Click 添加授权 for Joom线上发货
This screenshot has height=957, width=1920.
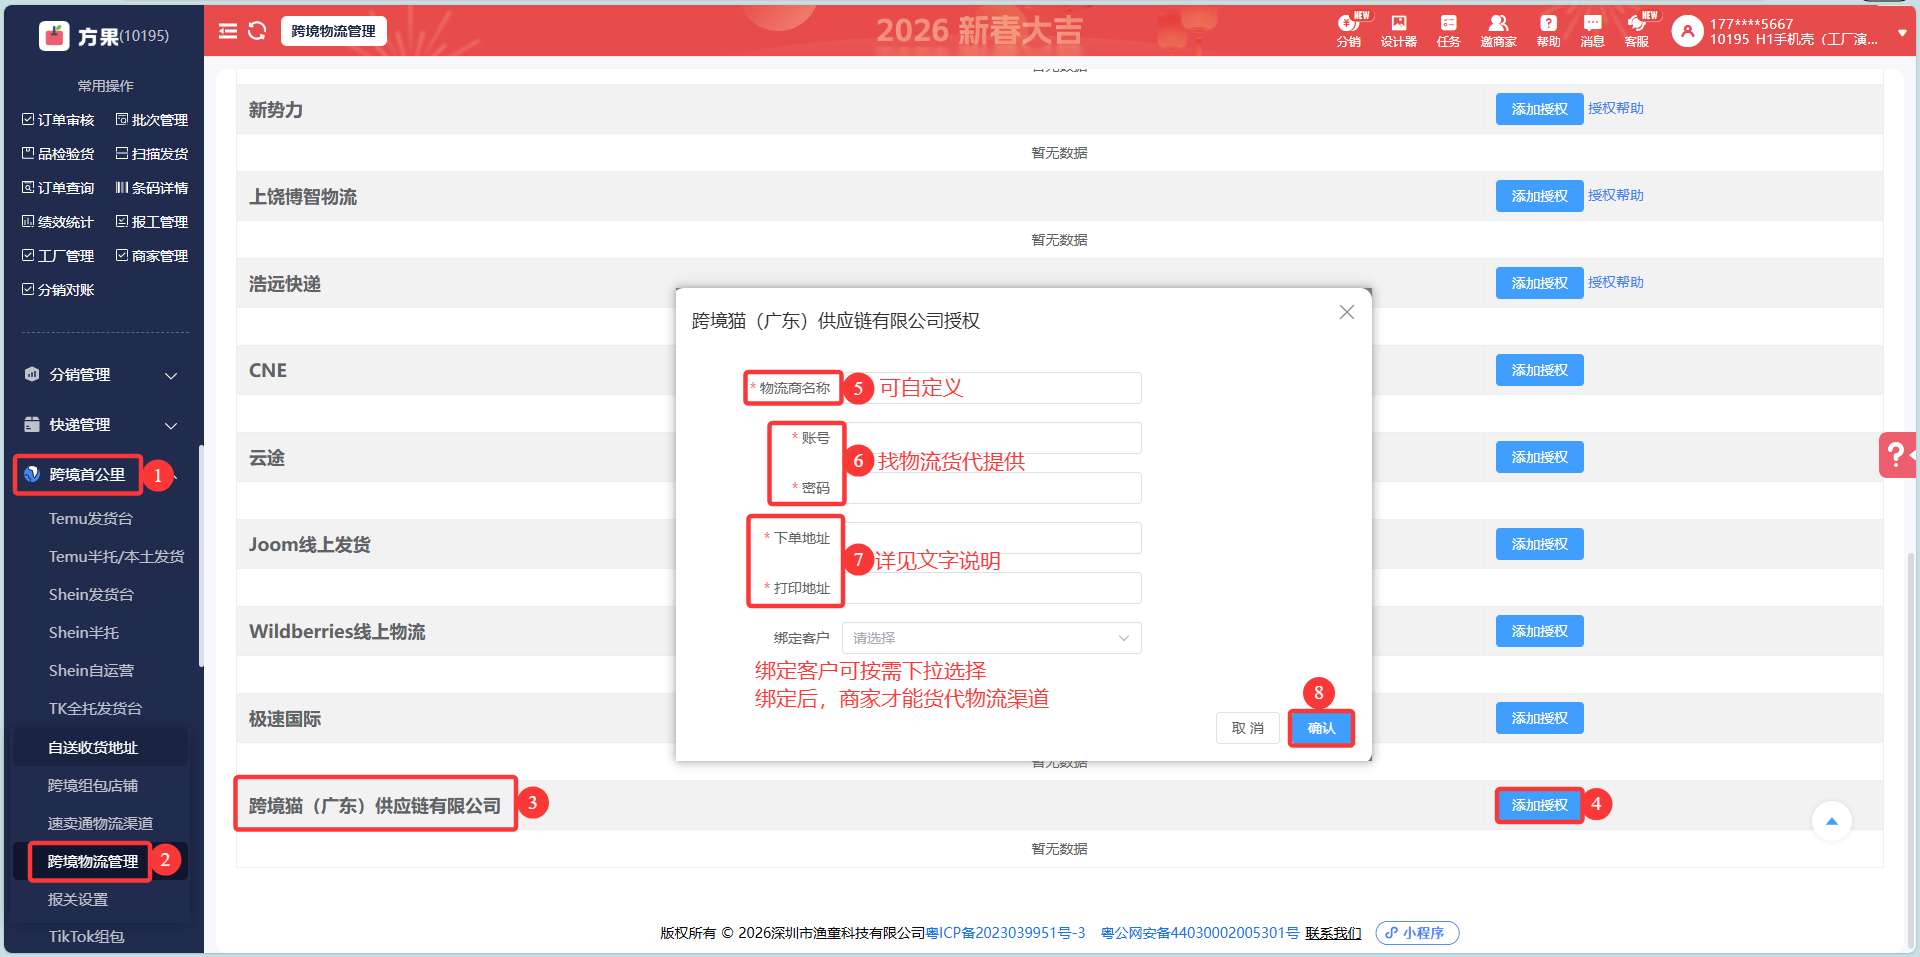tap(1540, 544)
